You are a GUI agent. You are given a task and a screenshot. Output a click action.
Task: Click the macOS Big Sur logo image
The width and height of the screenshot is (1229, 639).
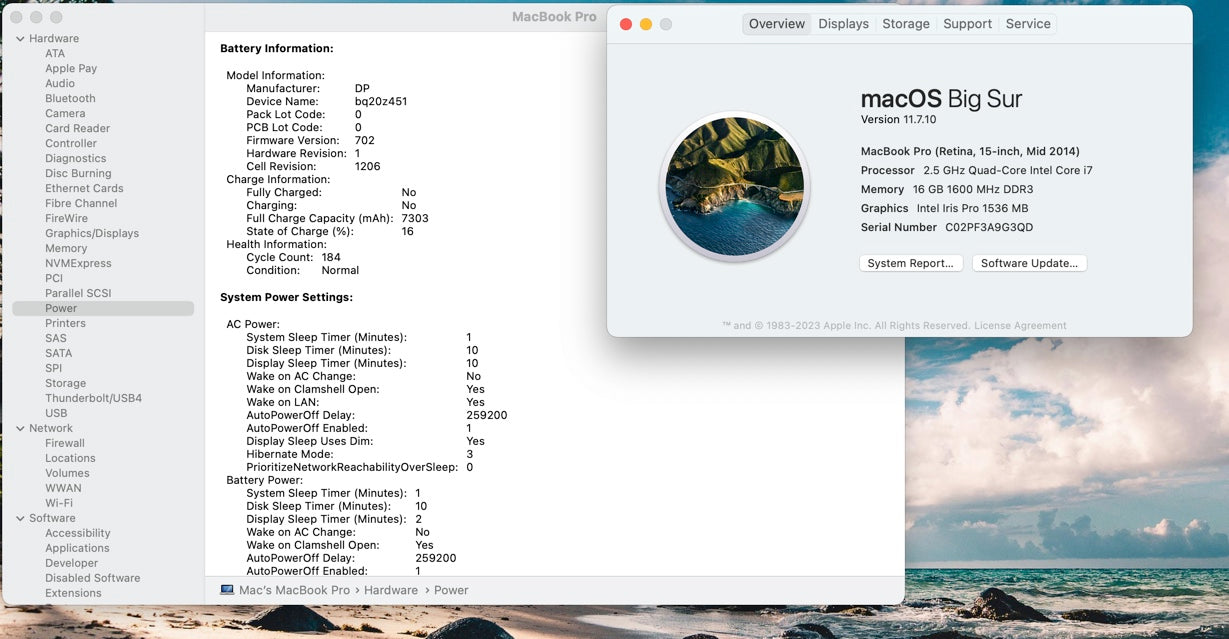[734, 186]
